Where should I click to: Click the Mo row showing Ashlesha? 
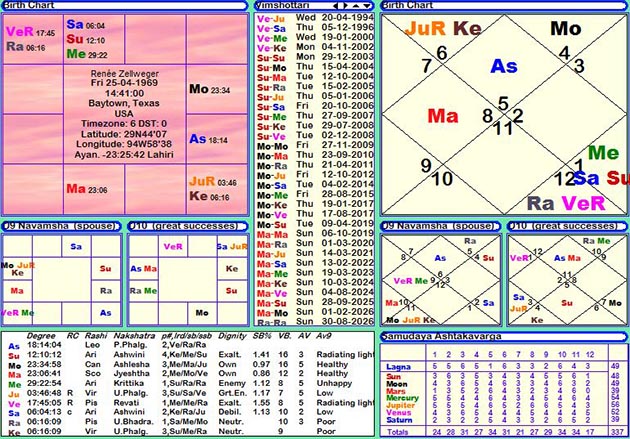pos(191,365)
